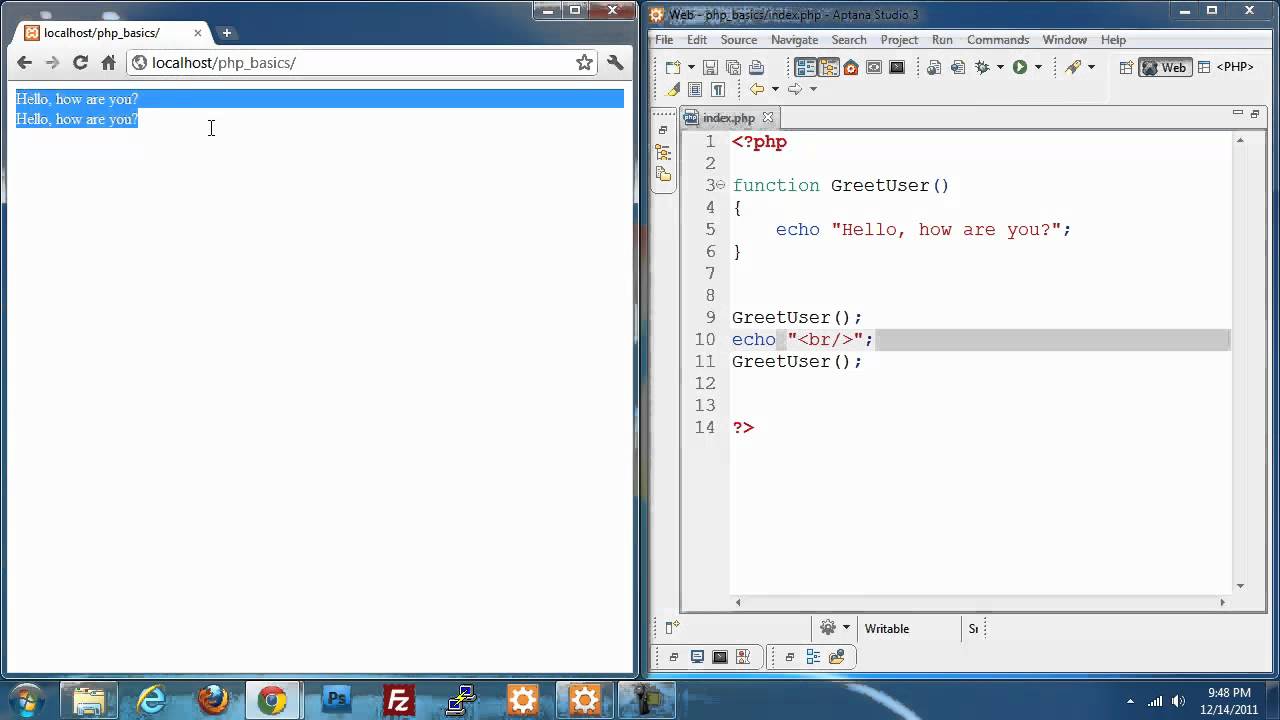Click the settings gear in status bar
Viewport: 1280px width, 720px height.
click(x=828, y=628)
